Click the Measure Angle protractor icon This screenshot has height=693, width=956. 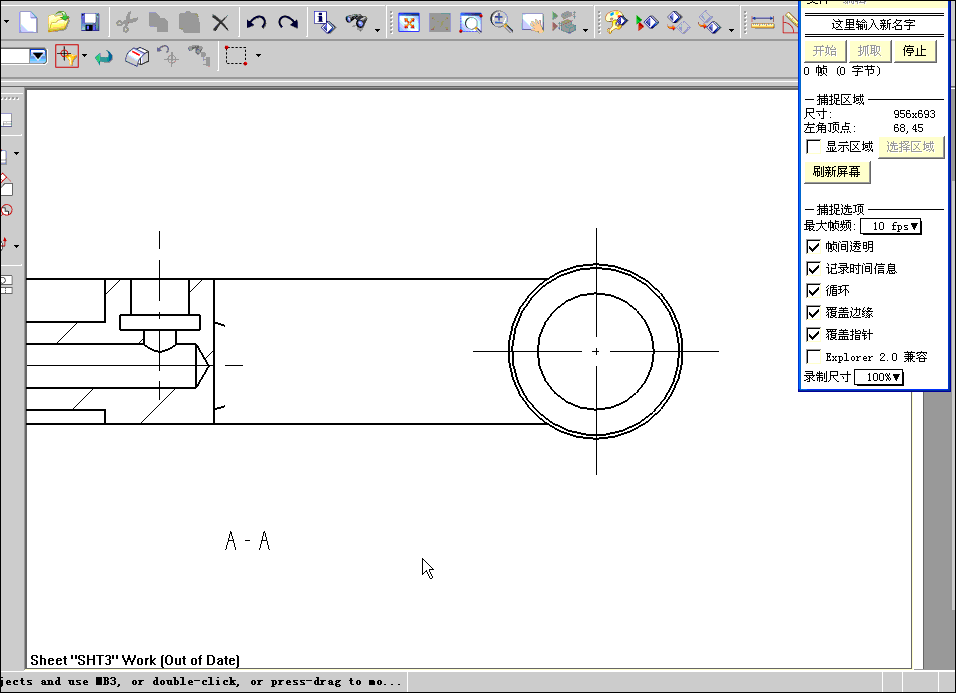[791, 23]
